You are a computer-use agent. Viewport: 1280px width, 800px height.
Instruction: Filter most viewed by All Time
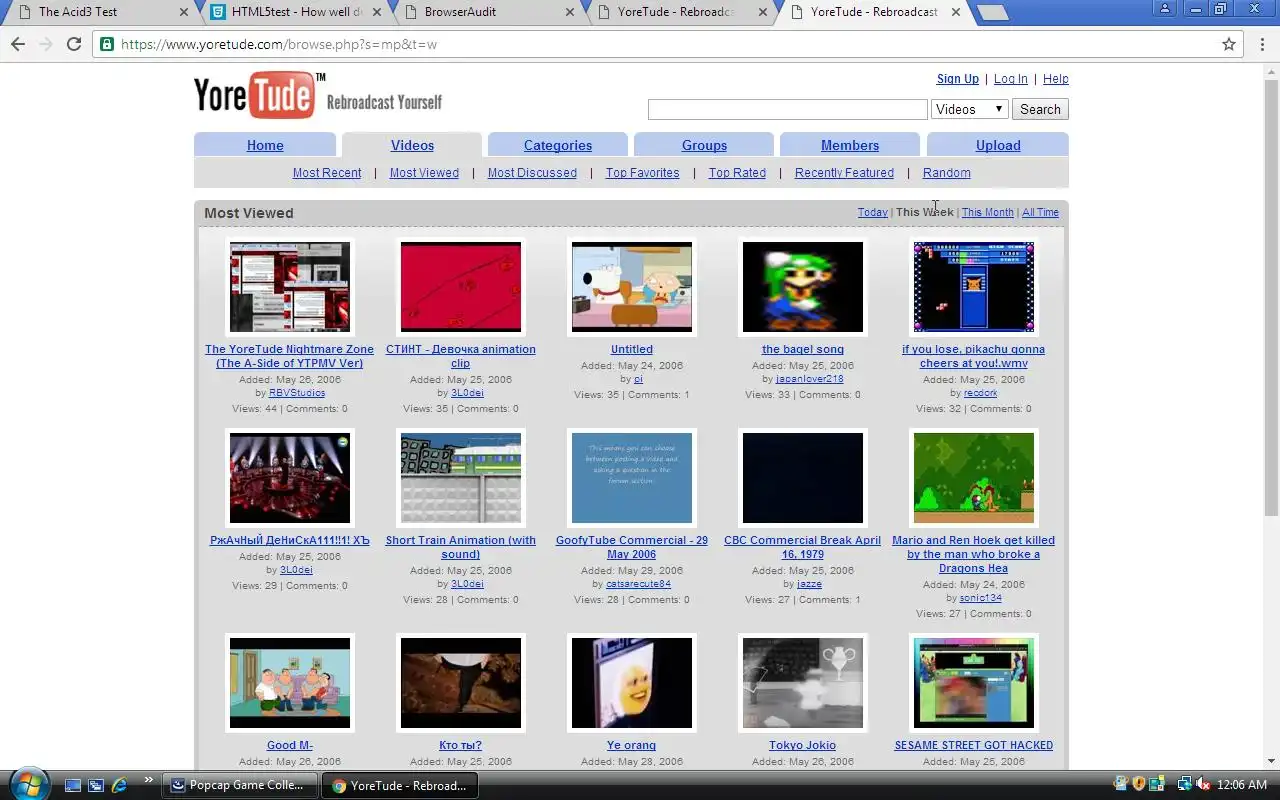1040,212
